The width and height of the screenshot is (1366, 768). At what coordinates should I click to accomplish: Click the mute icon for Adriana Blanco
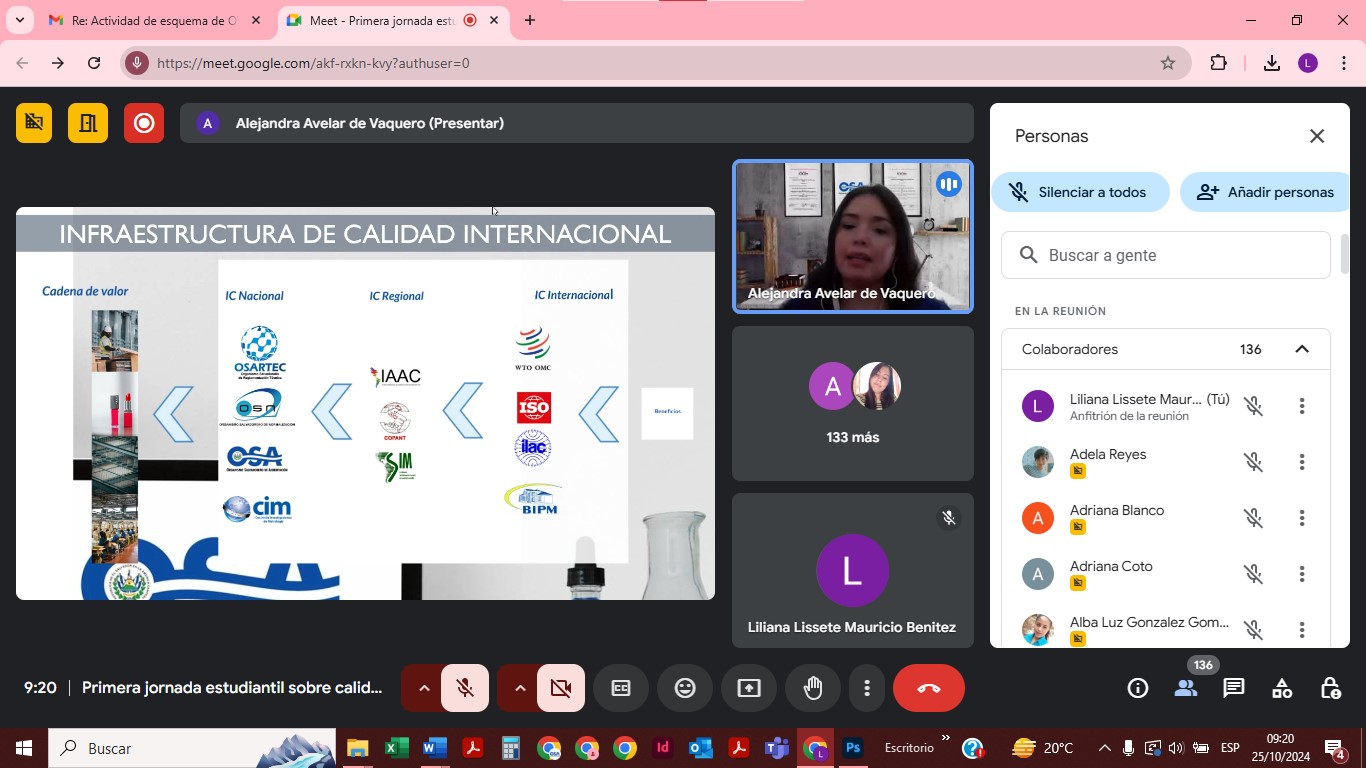(x=1253, y=518)
